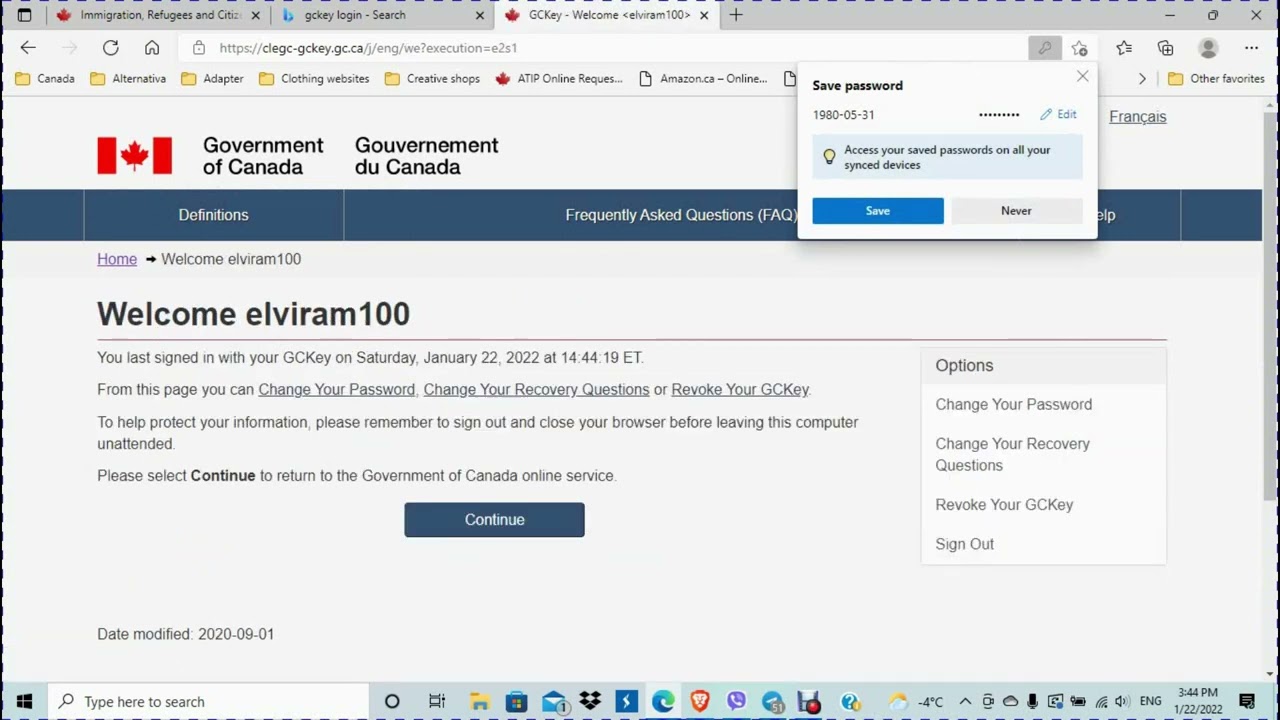Open the tab actions menu icon
Image resolution: width=1280 pixels, height=720 pixels.
(24, 15)
